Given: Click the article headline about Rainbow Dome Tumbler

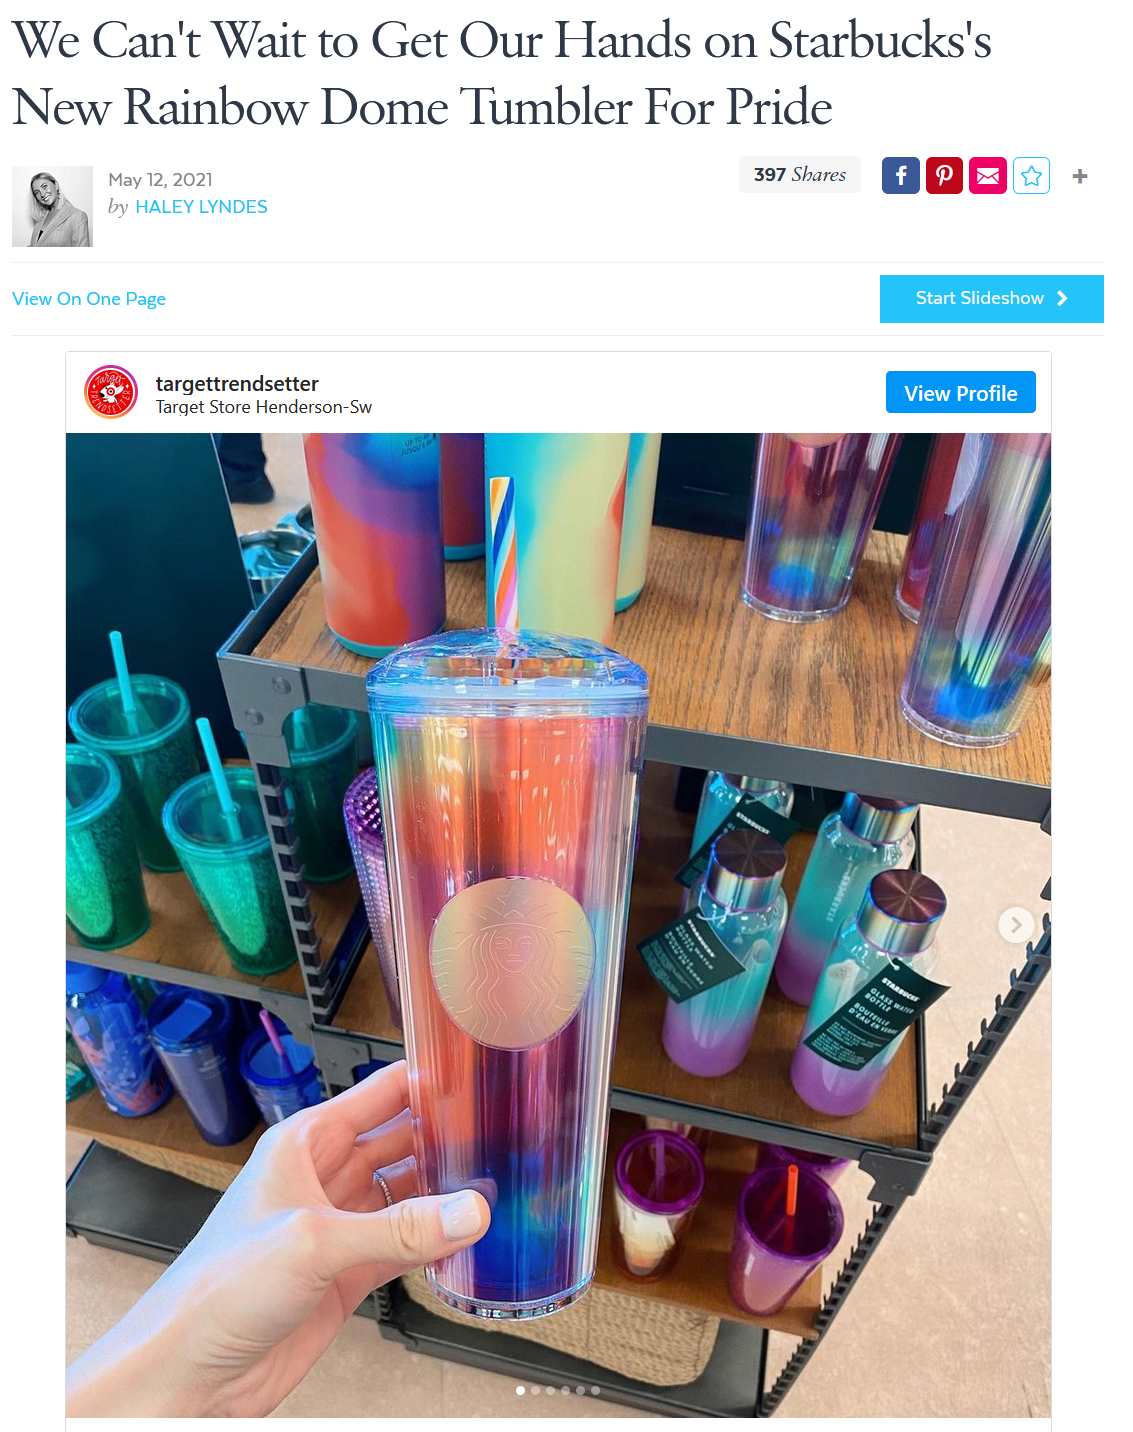Looking at the screenshot, I should pyautogui.click(x=502, y=73).
